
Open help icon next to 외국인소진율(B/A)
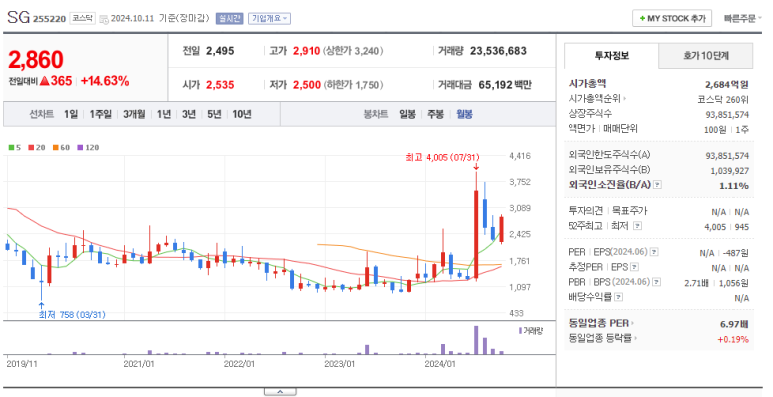tap(657, 185)
